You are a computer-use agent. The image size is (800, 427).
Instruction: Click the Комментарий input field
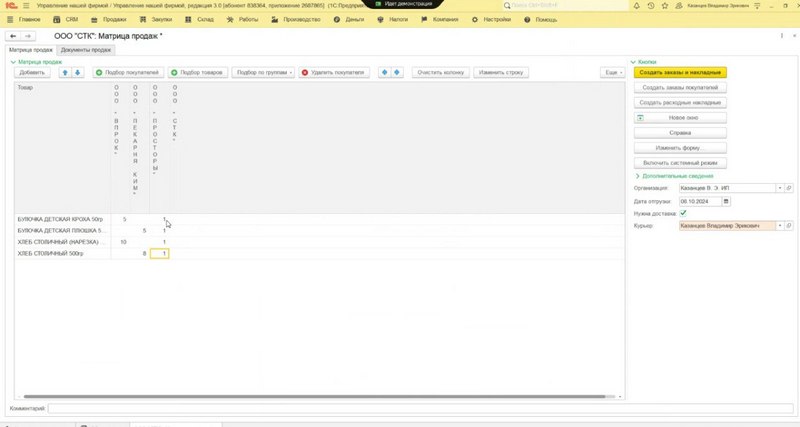(420, 409)
